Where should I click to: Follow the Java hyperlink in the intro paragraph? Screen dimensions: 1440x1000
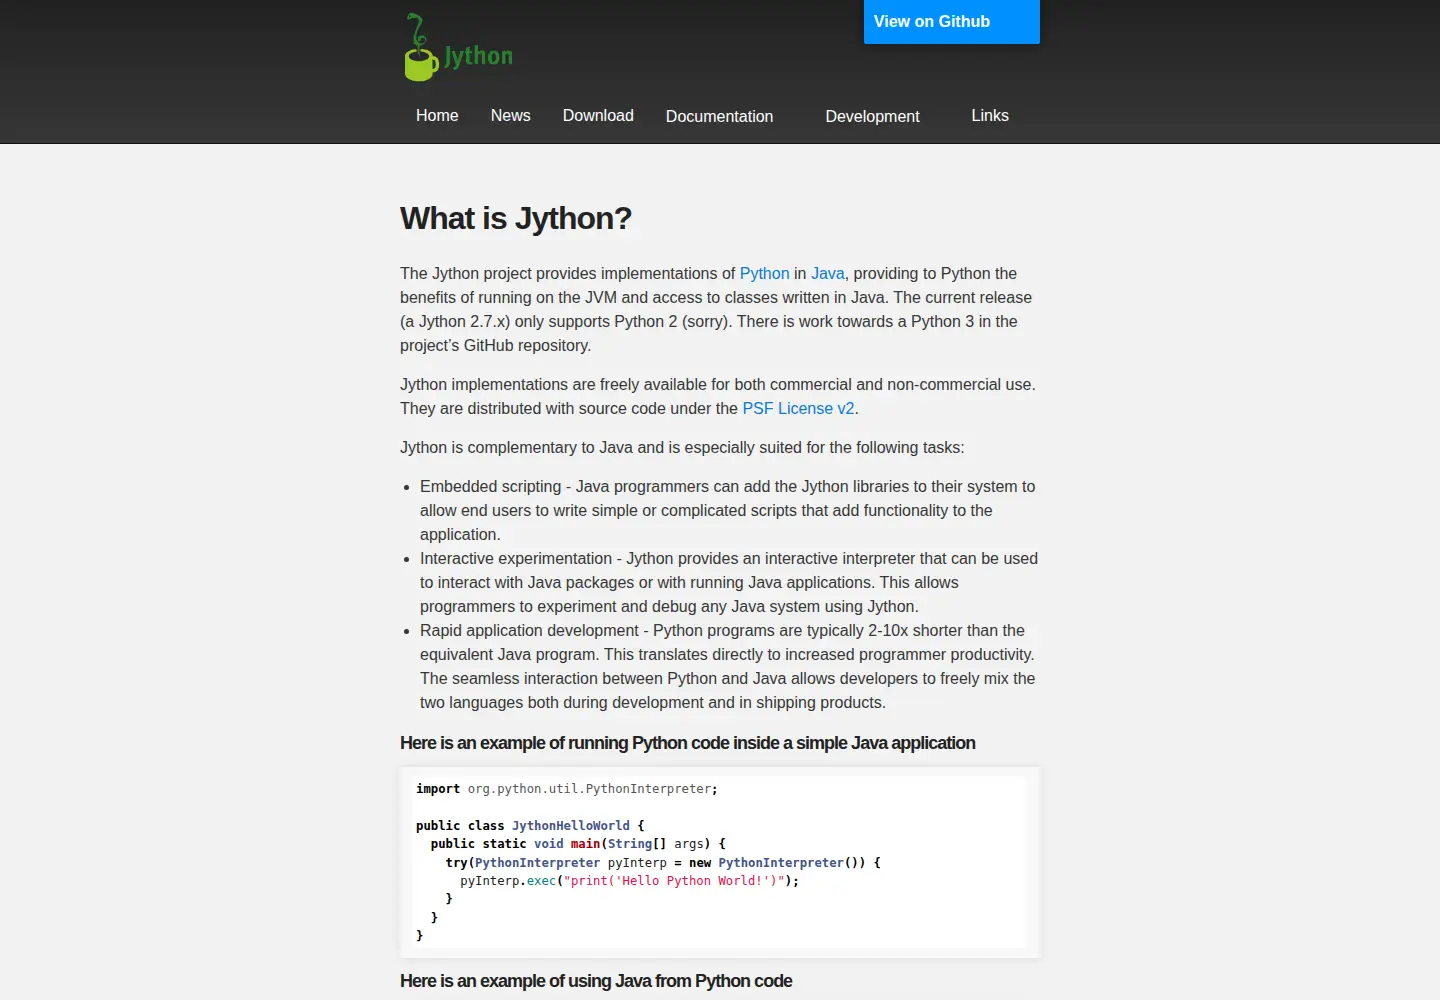827,274
